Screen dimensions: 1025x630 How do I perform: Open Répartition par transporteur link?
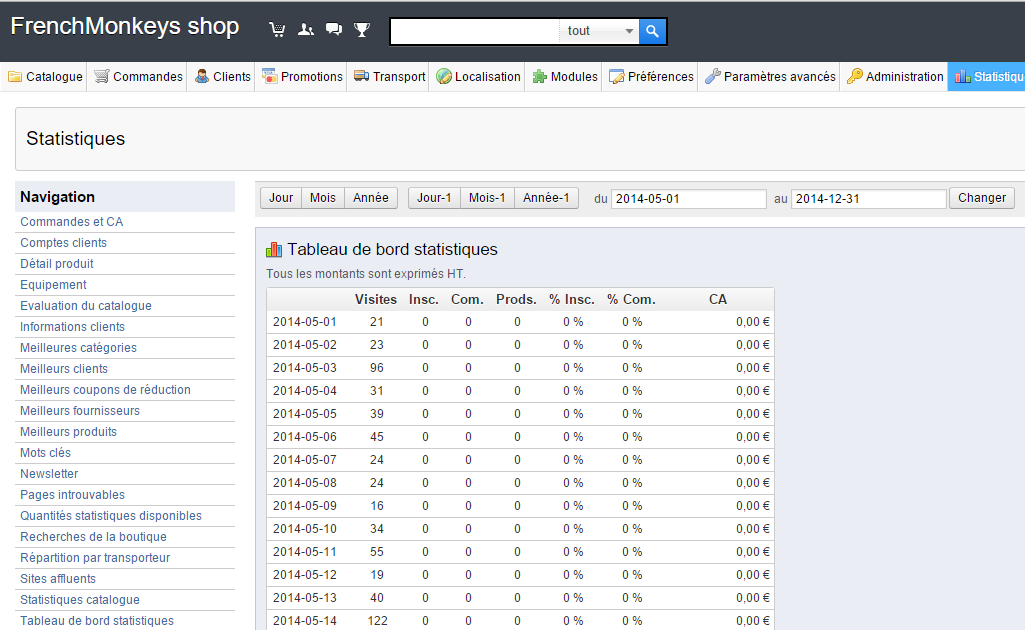(95, 557)
